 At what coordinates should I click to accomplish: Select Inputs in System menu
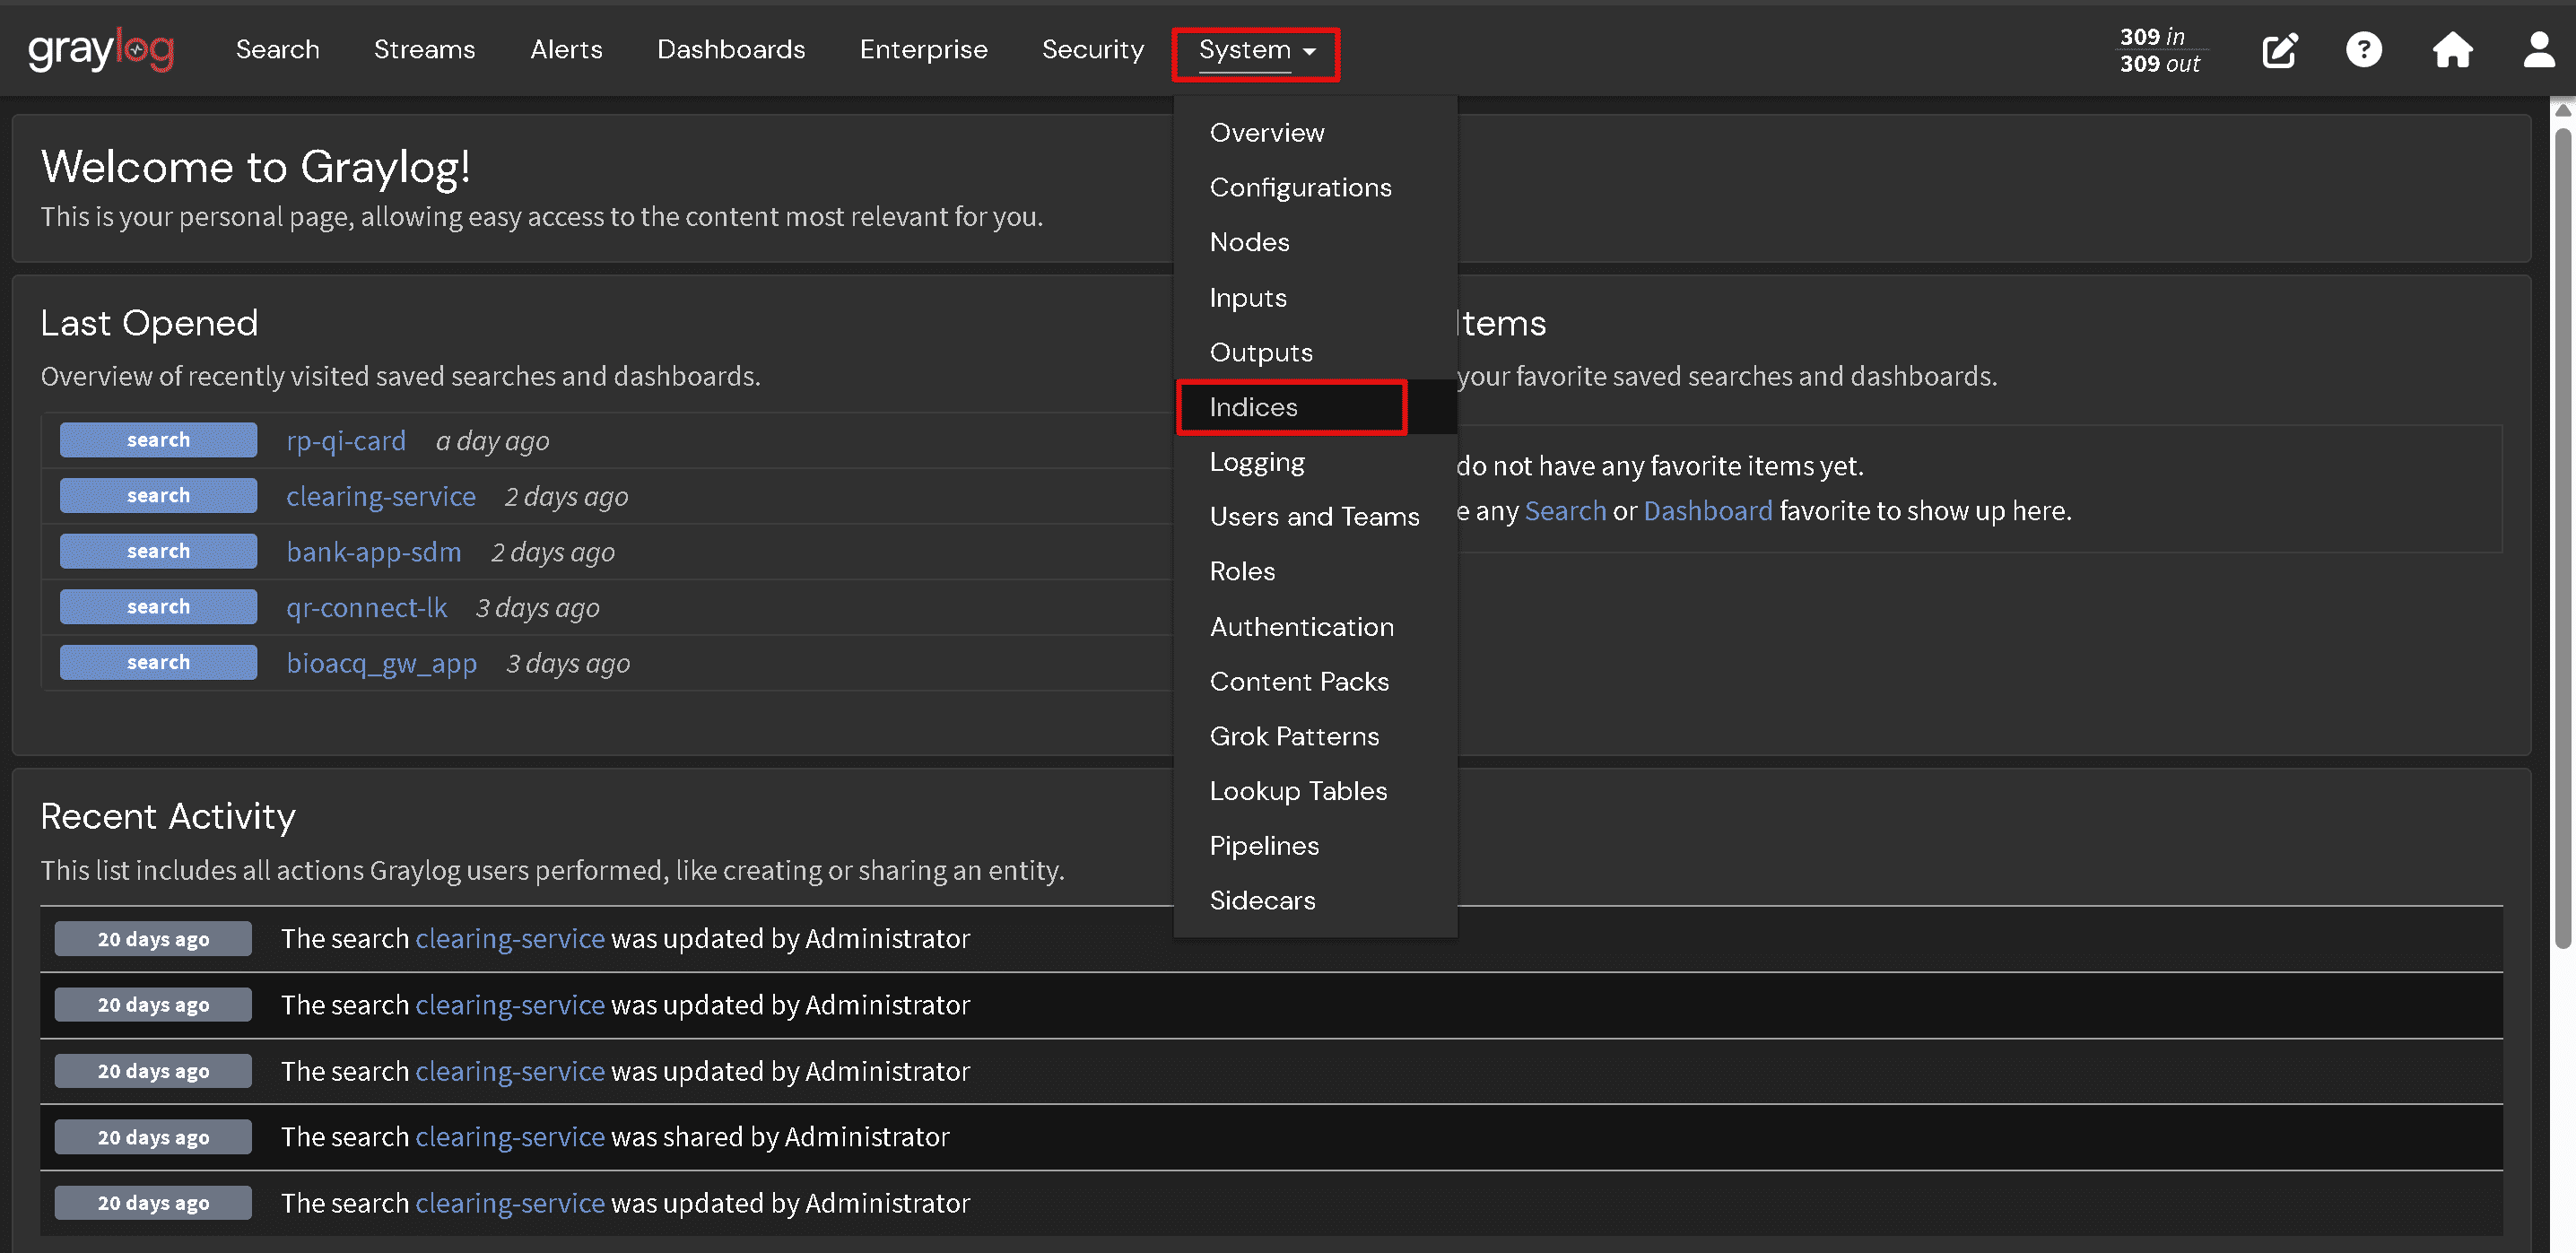click(1315, 298)
